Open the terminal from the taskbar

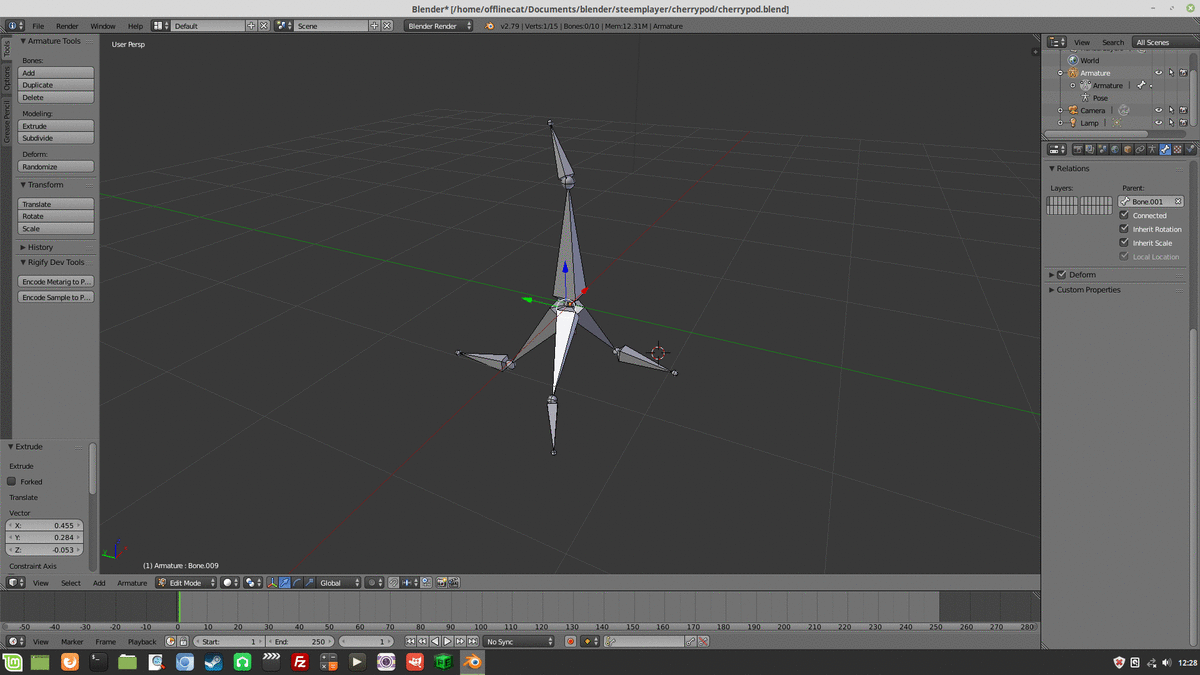[98, 662]
